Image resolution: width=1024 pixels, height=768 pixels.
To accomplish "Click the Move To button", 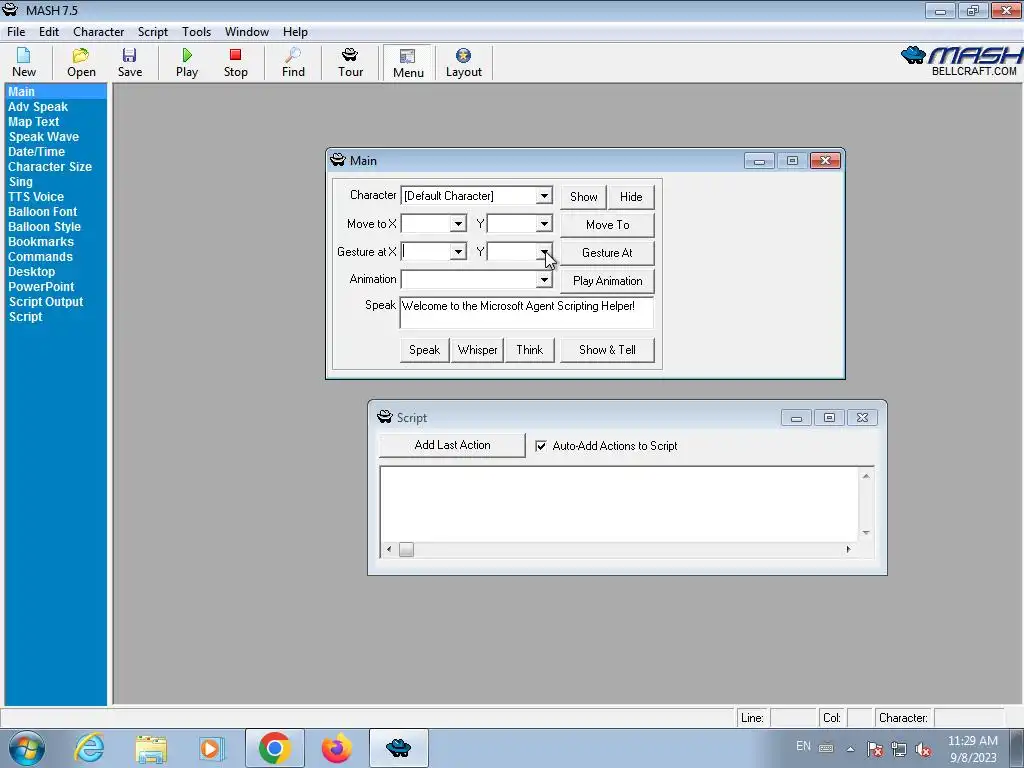I will (607, 225).
